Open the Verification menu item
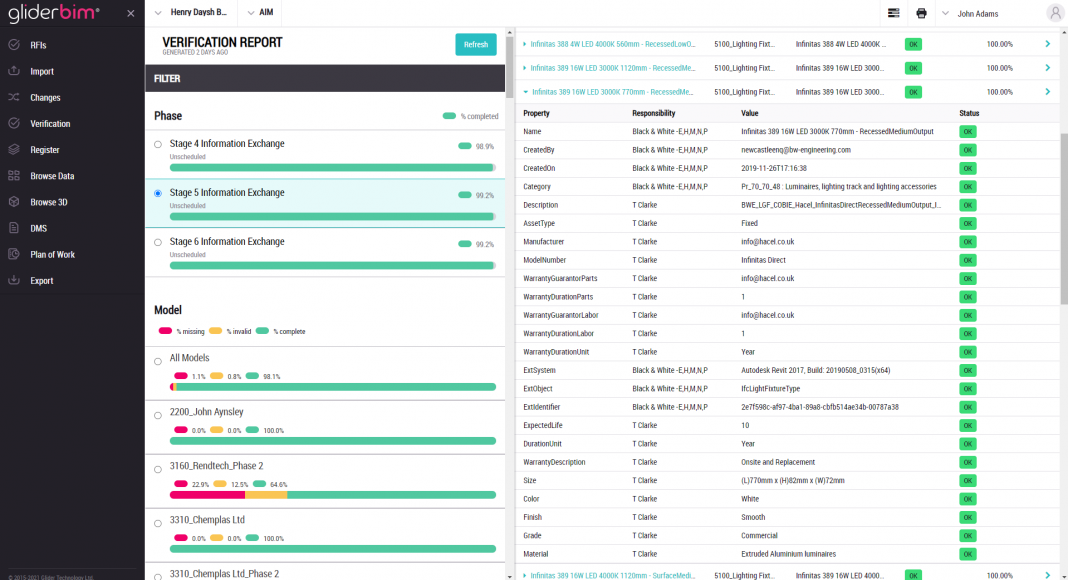The height and width of the screenshot is (580, 1068). point(50,124)
